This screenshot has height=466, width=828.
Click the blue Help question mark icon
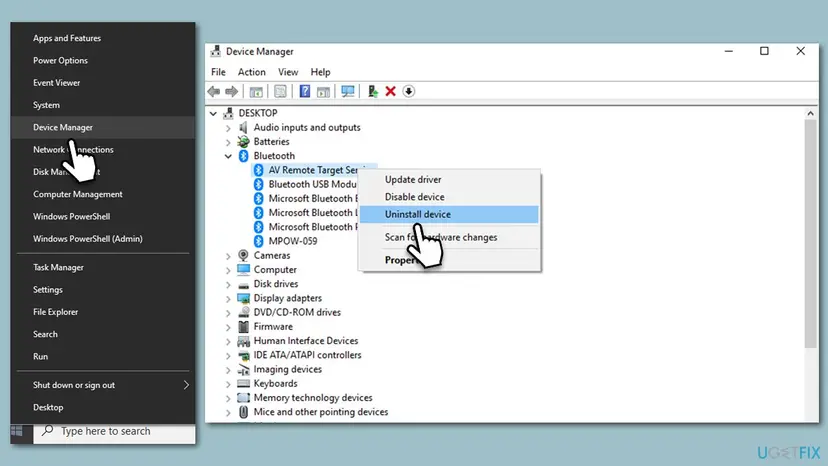pyautogui.click(x=305, y=91)
